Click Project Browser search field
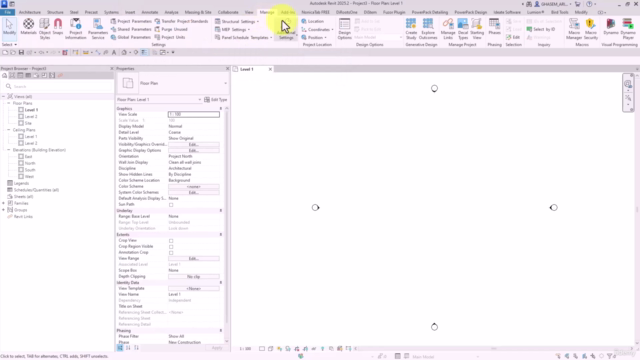 pos(57,87)
